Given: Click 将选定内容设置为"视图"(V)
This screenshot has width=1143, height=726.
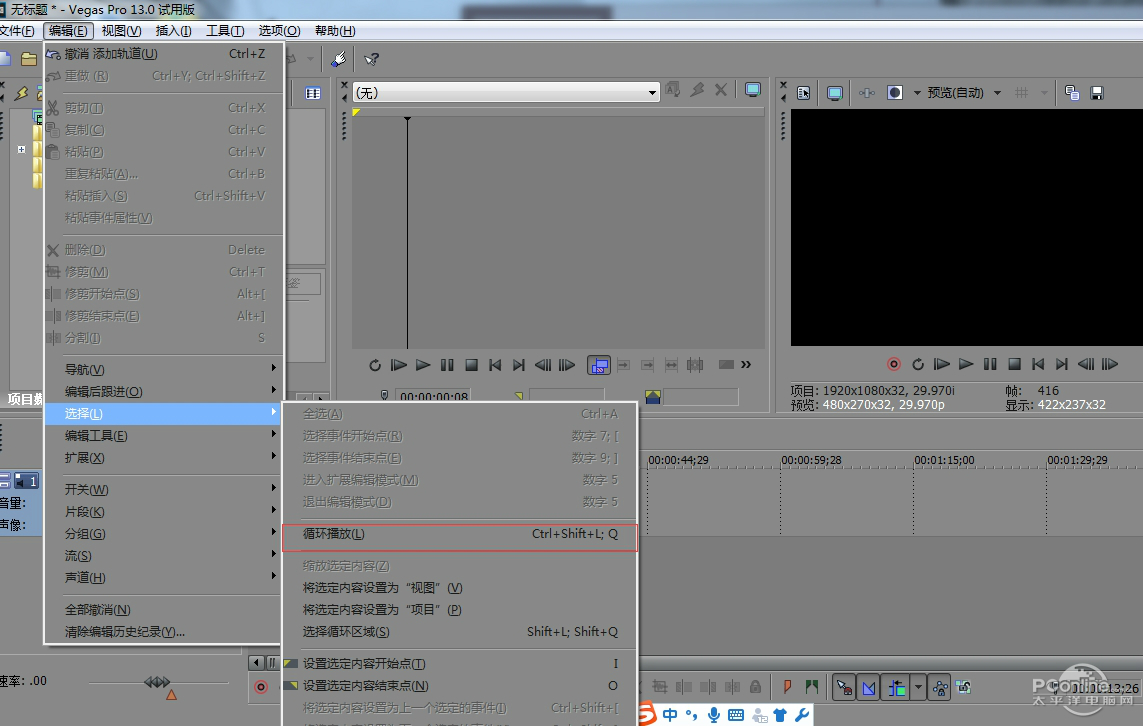Looking at the screenshot, I should [x=460, y=588].
